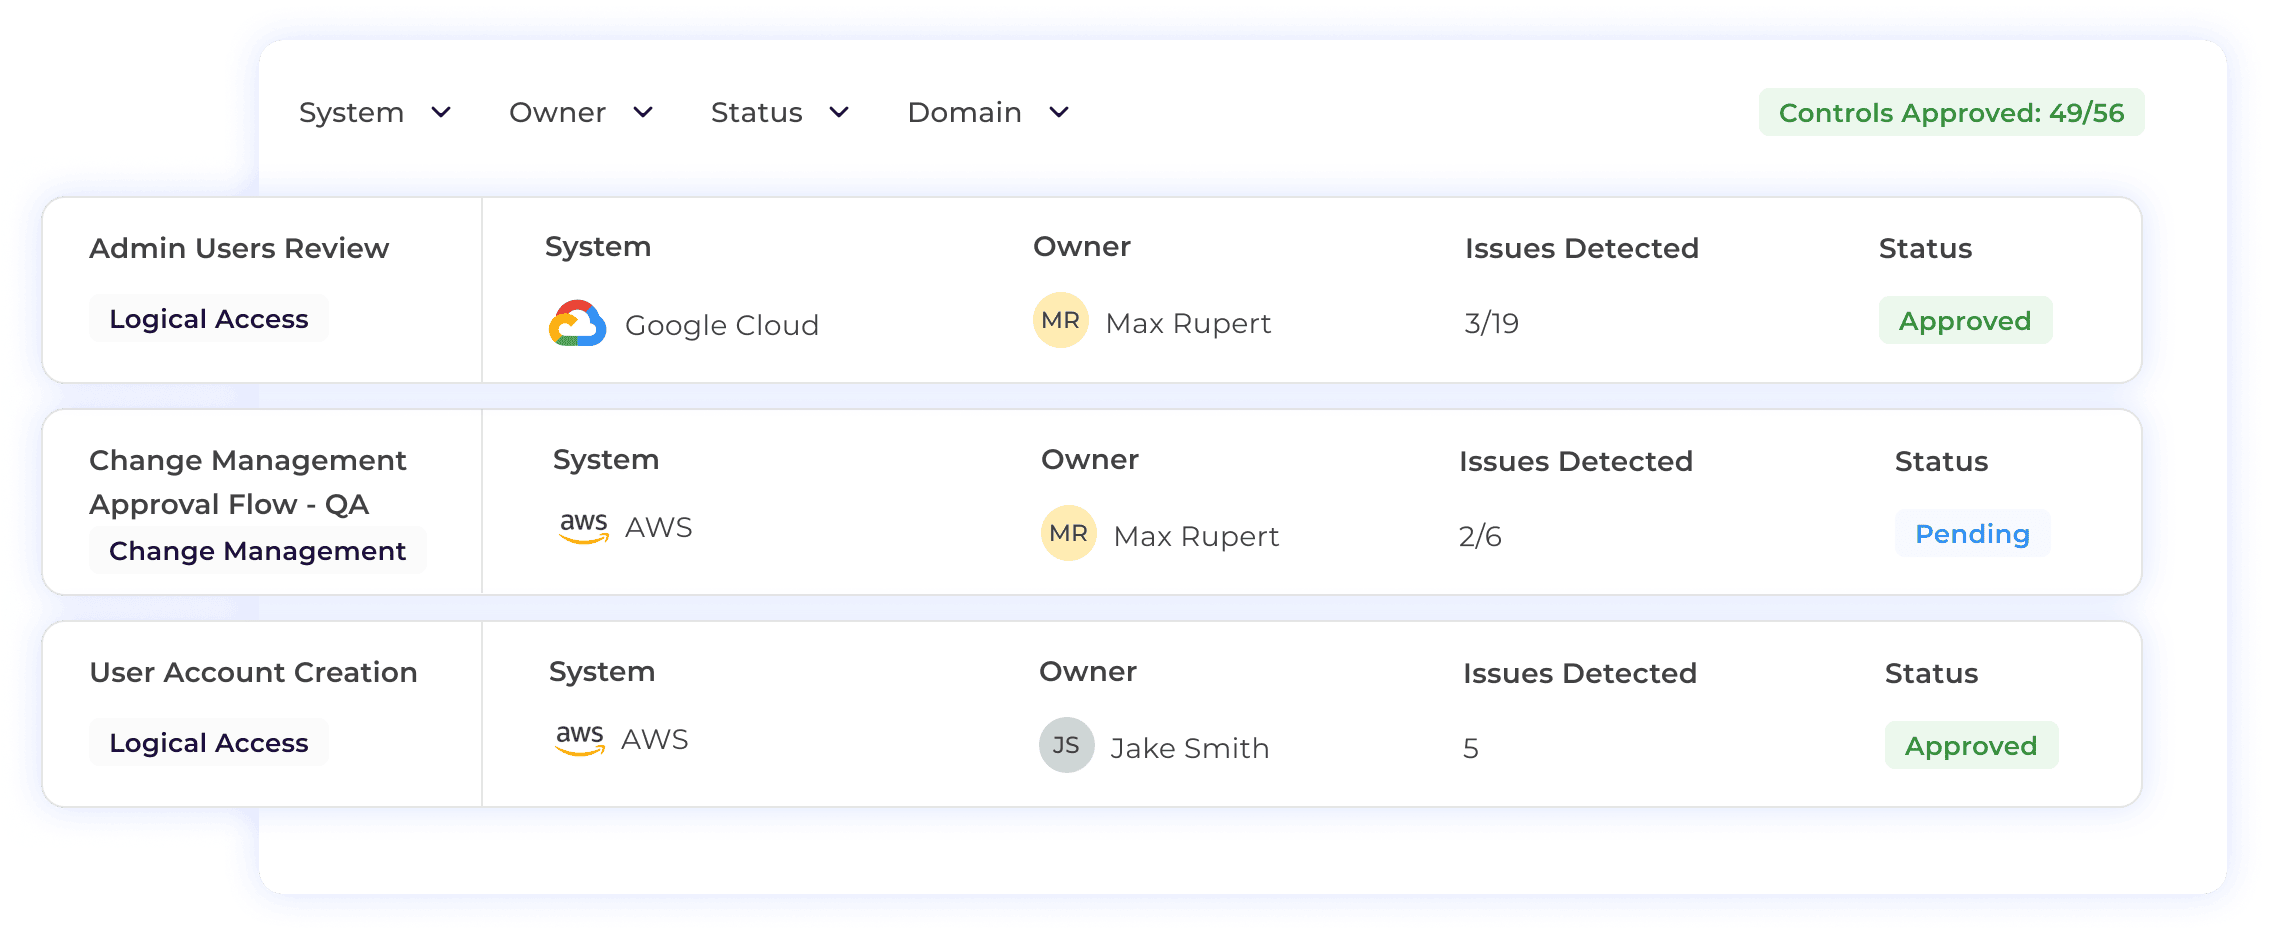This screenshot has height=940, width=2270.
Task: Click Owner header in Change Management row
Action: pos(1090,459)
